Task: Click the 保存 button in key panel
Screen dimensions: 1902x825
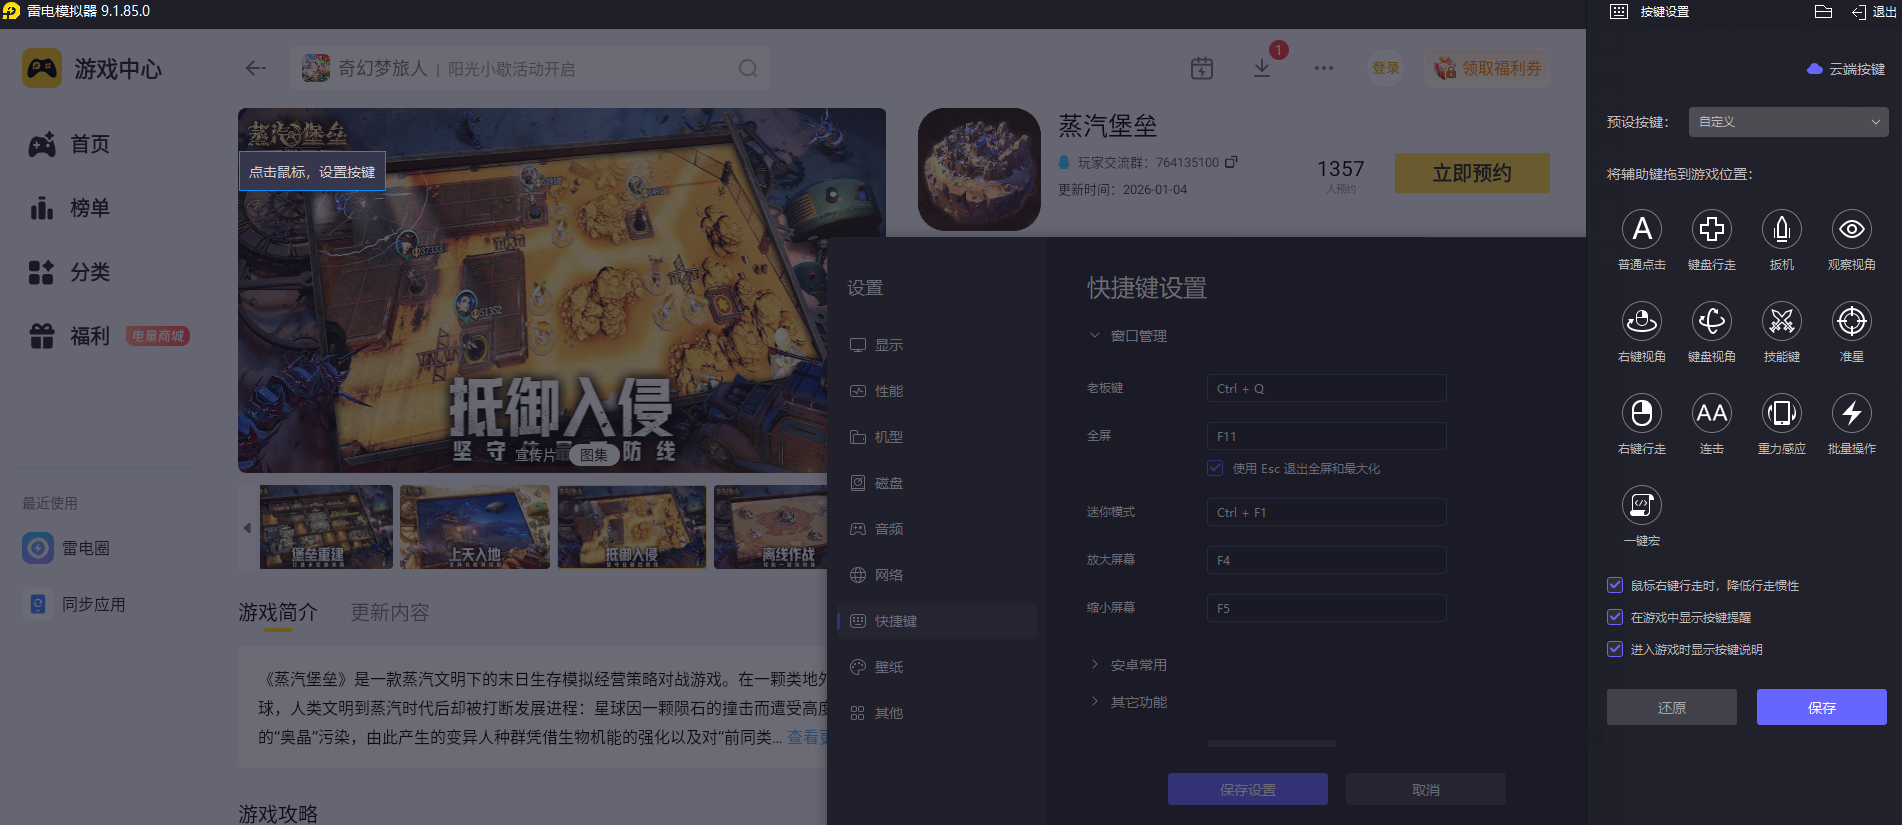Action: tap(1821, 707)
